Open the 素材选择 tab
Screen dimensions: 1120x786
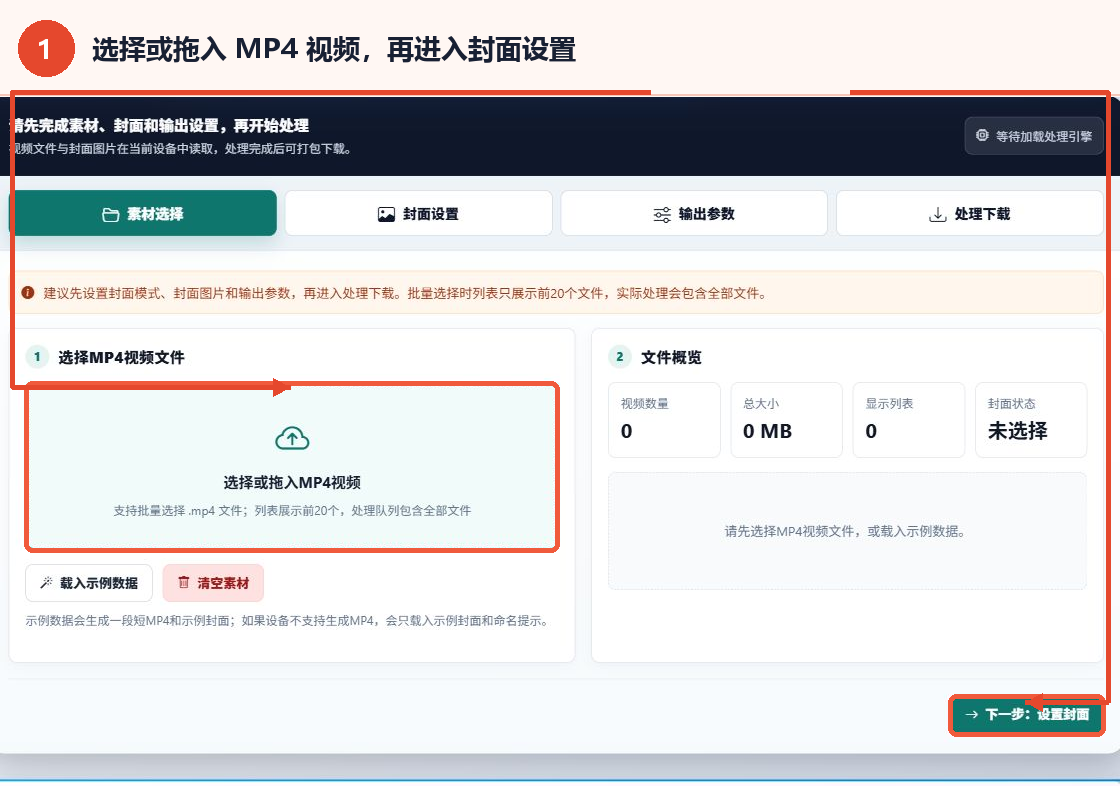pyautogui.click(x=143, y=213)
